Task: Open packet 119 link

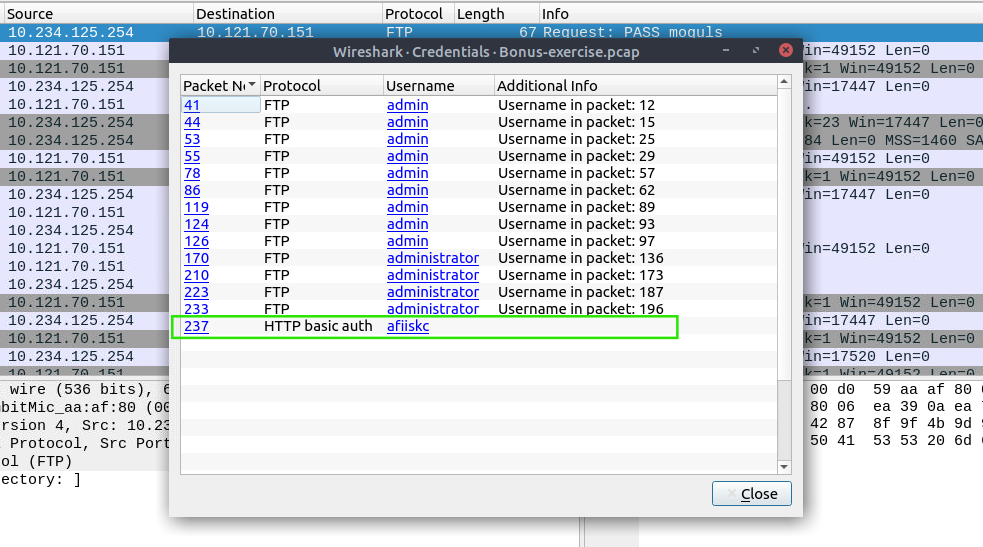Action: tap(196, 207)
